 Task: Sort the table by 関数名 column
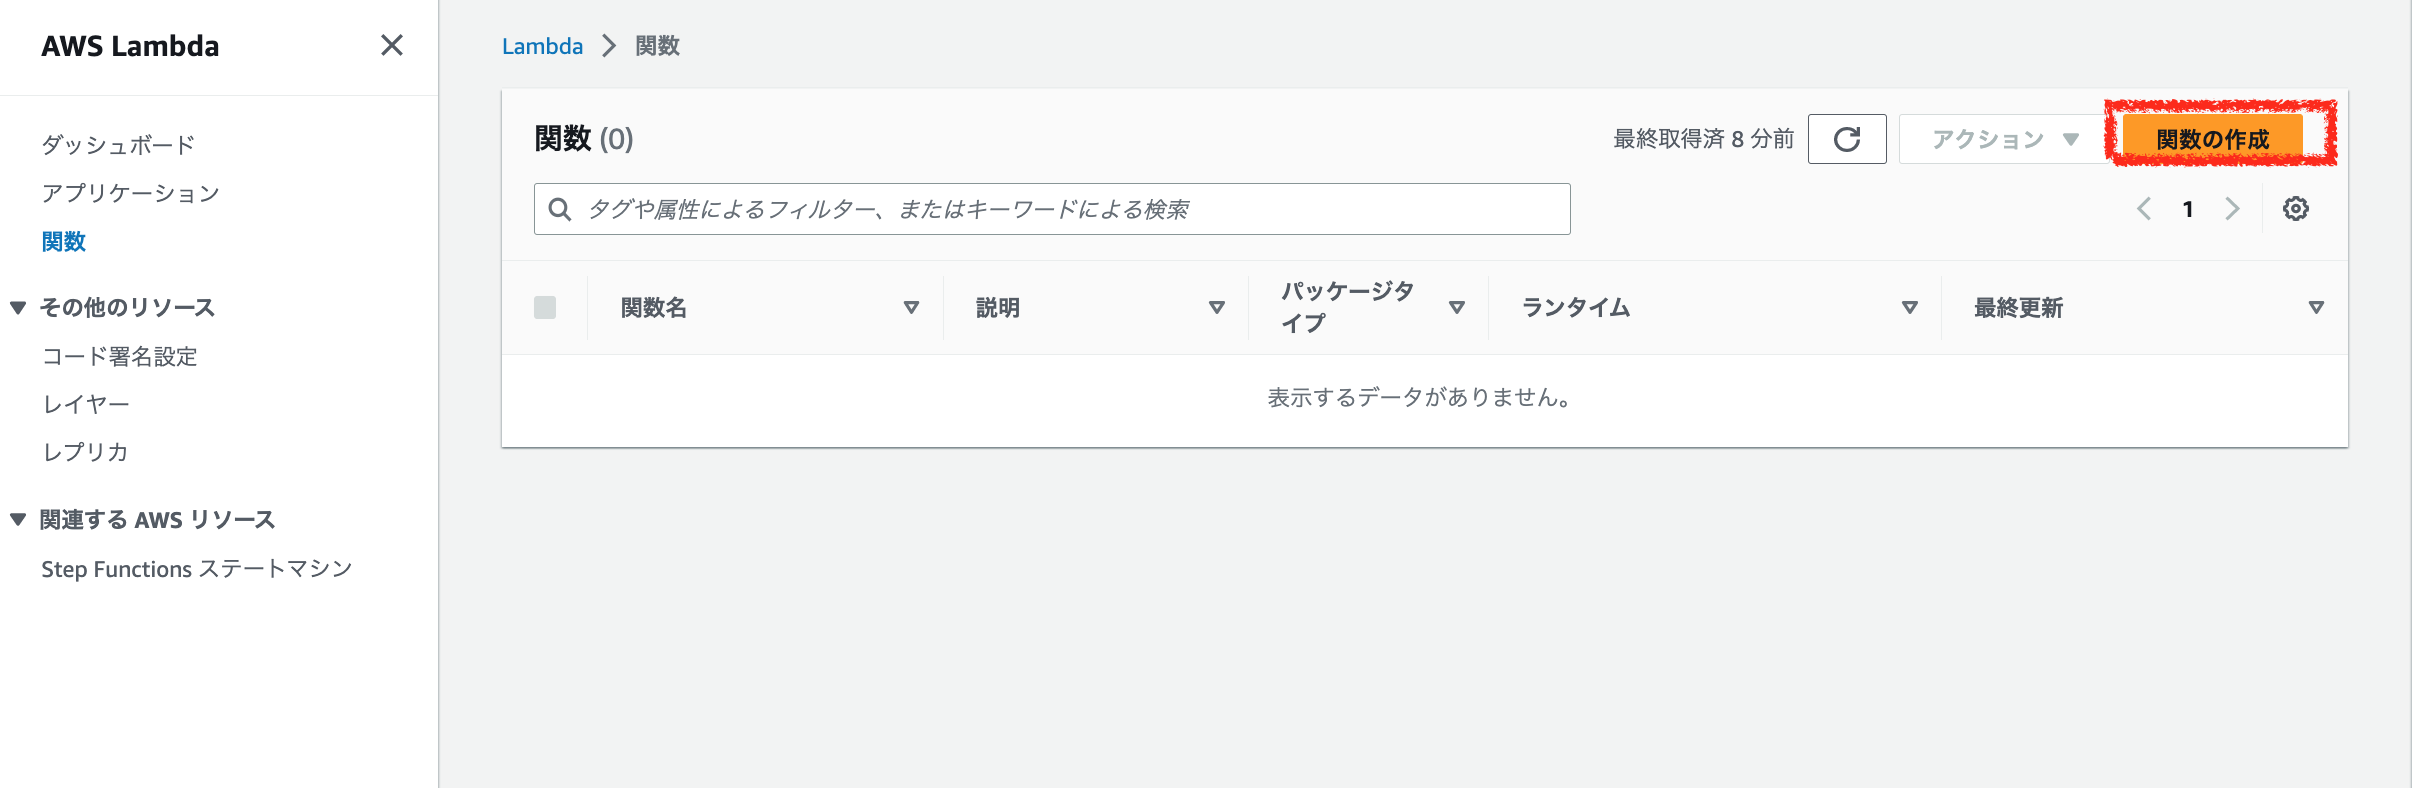coord(911,308)
